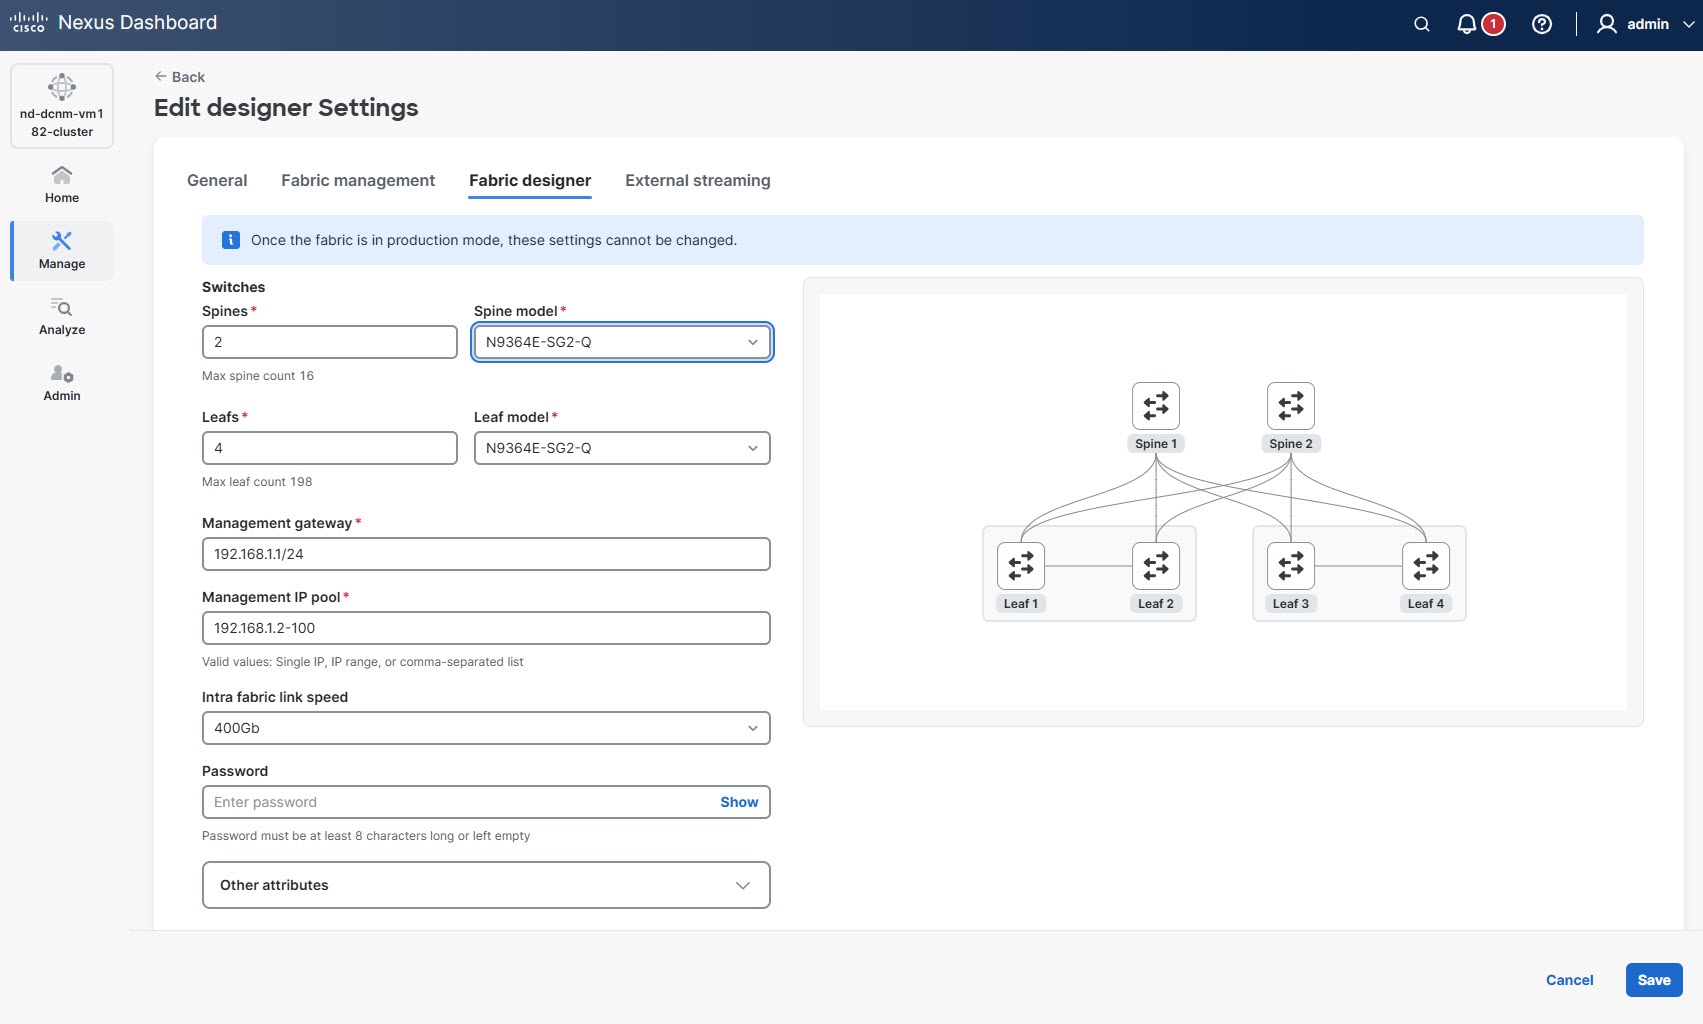
Task: Open the notifications bell
Action: click(x=1467, y=24)
